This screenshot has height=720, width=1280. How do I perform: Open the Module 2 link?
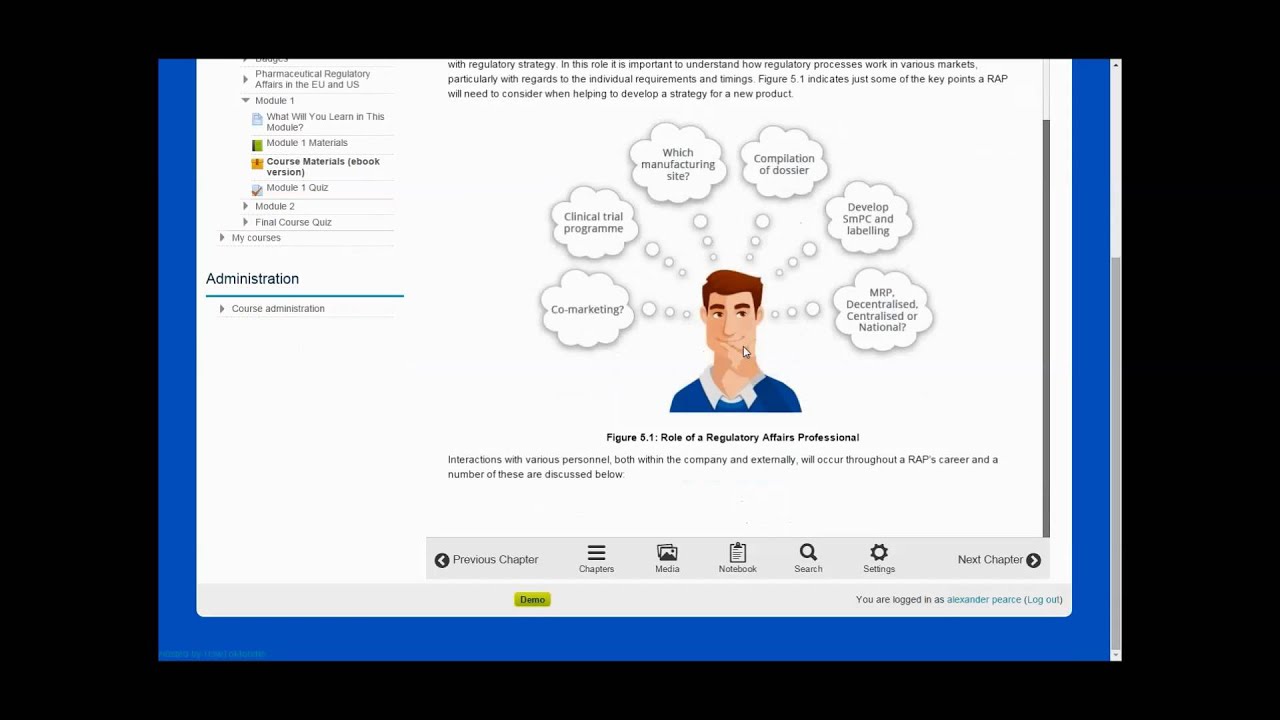click(274, 206)
